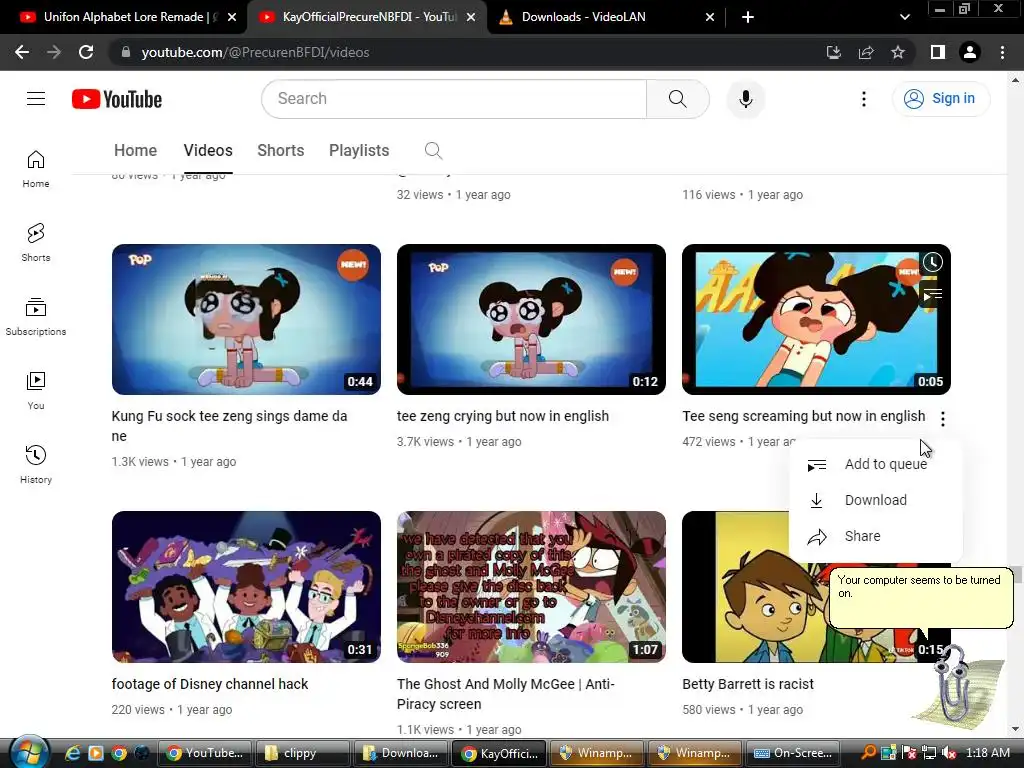The width and height of the screenshot is (1024, 768).
Task: Go to Home in sidebar
Action: click(36, 169)
